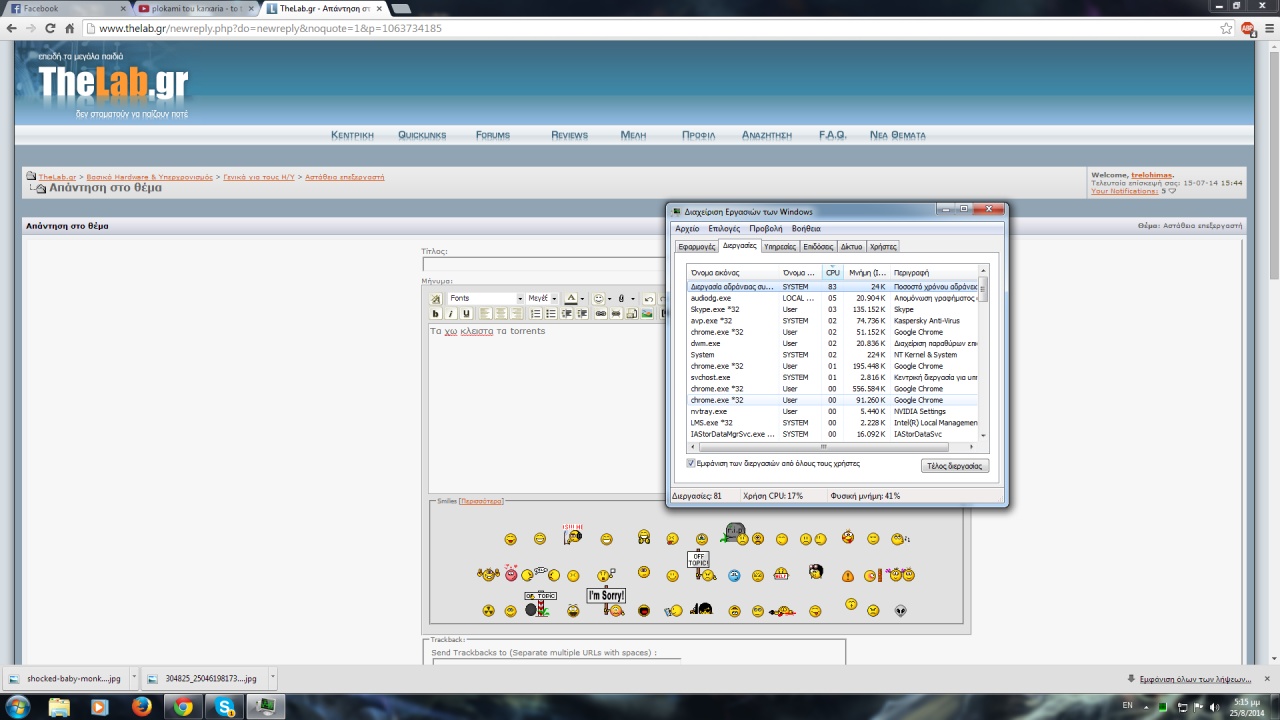The image size is (1280, 720).
Task: Switch to the Εφαρμογές tab
Action: [696, 246]
